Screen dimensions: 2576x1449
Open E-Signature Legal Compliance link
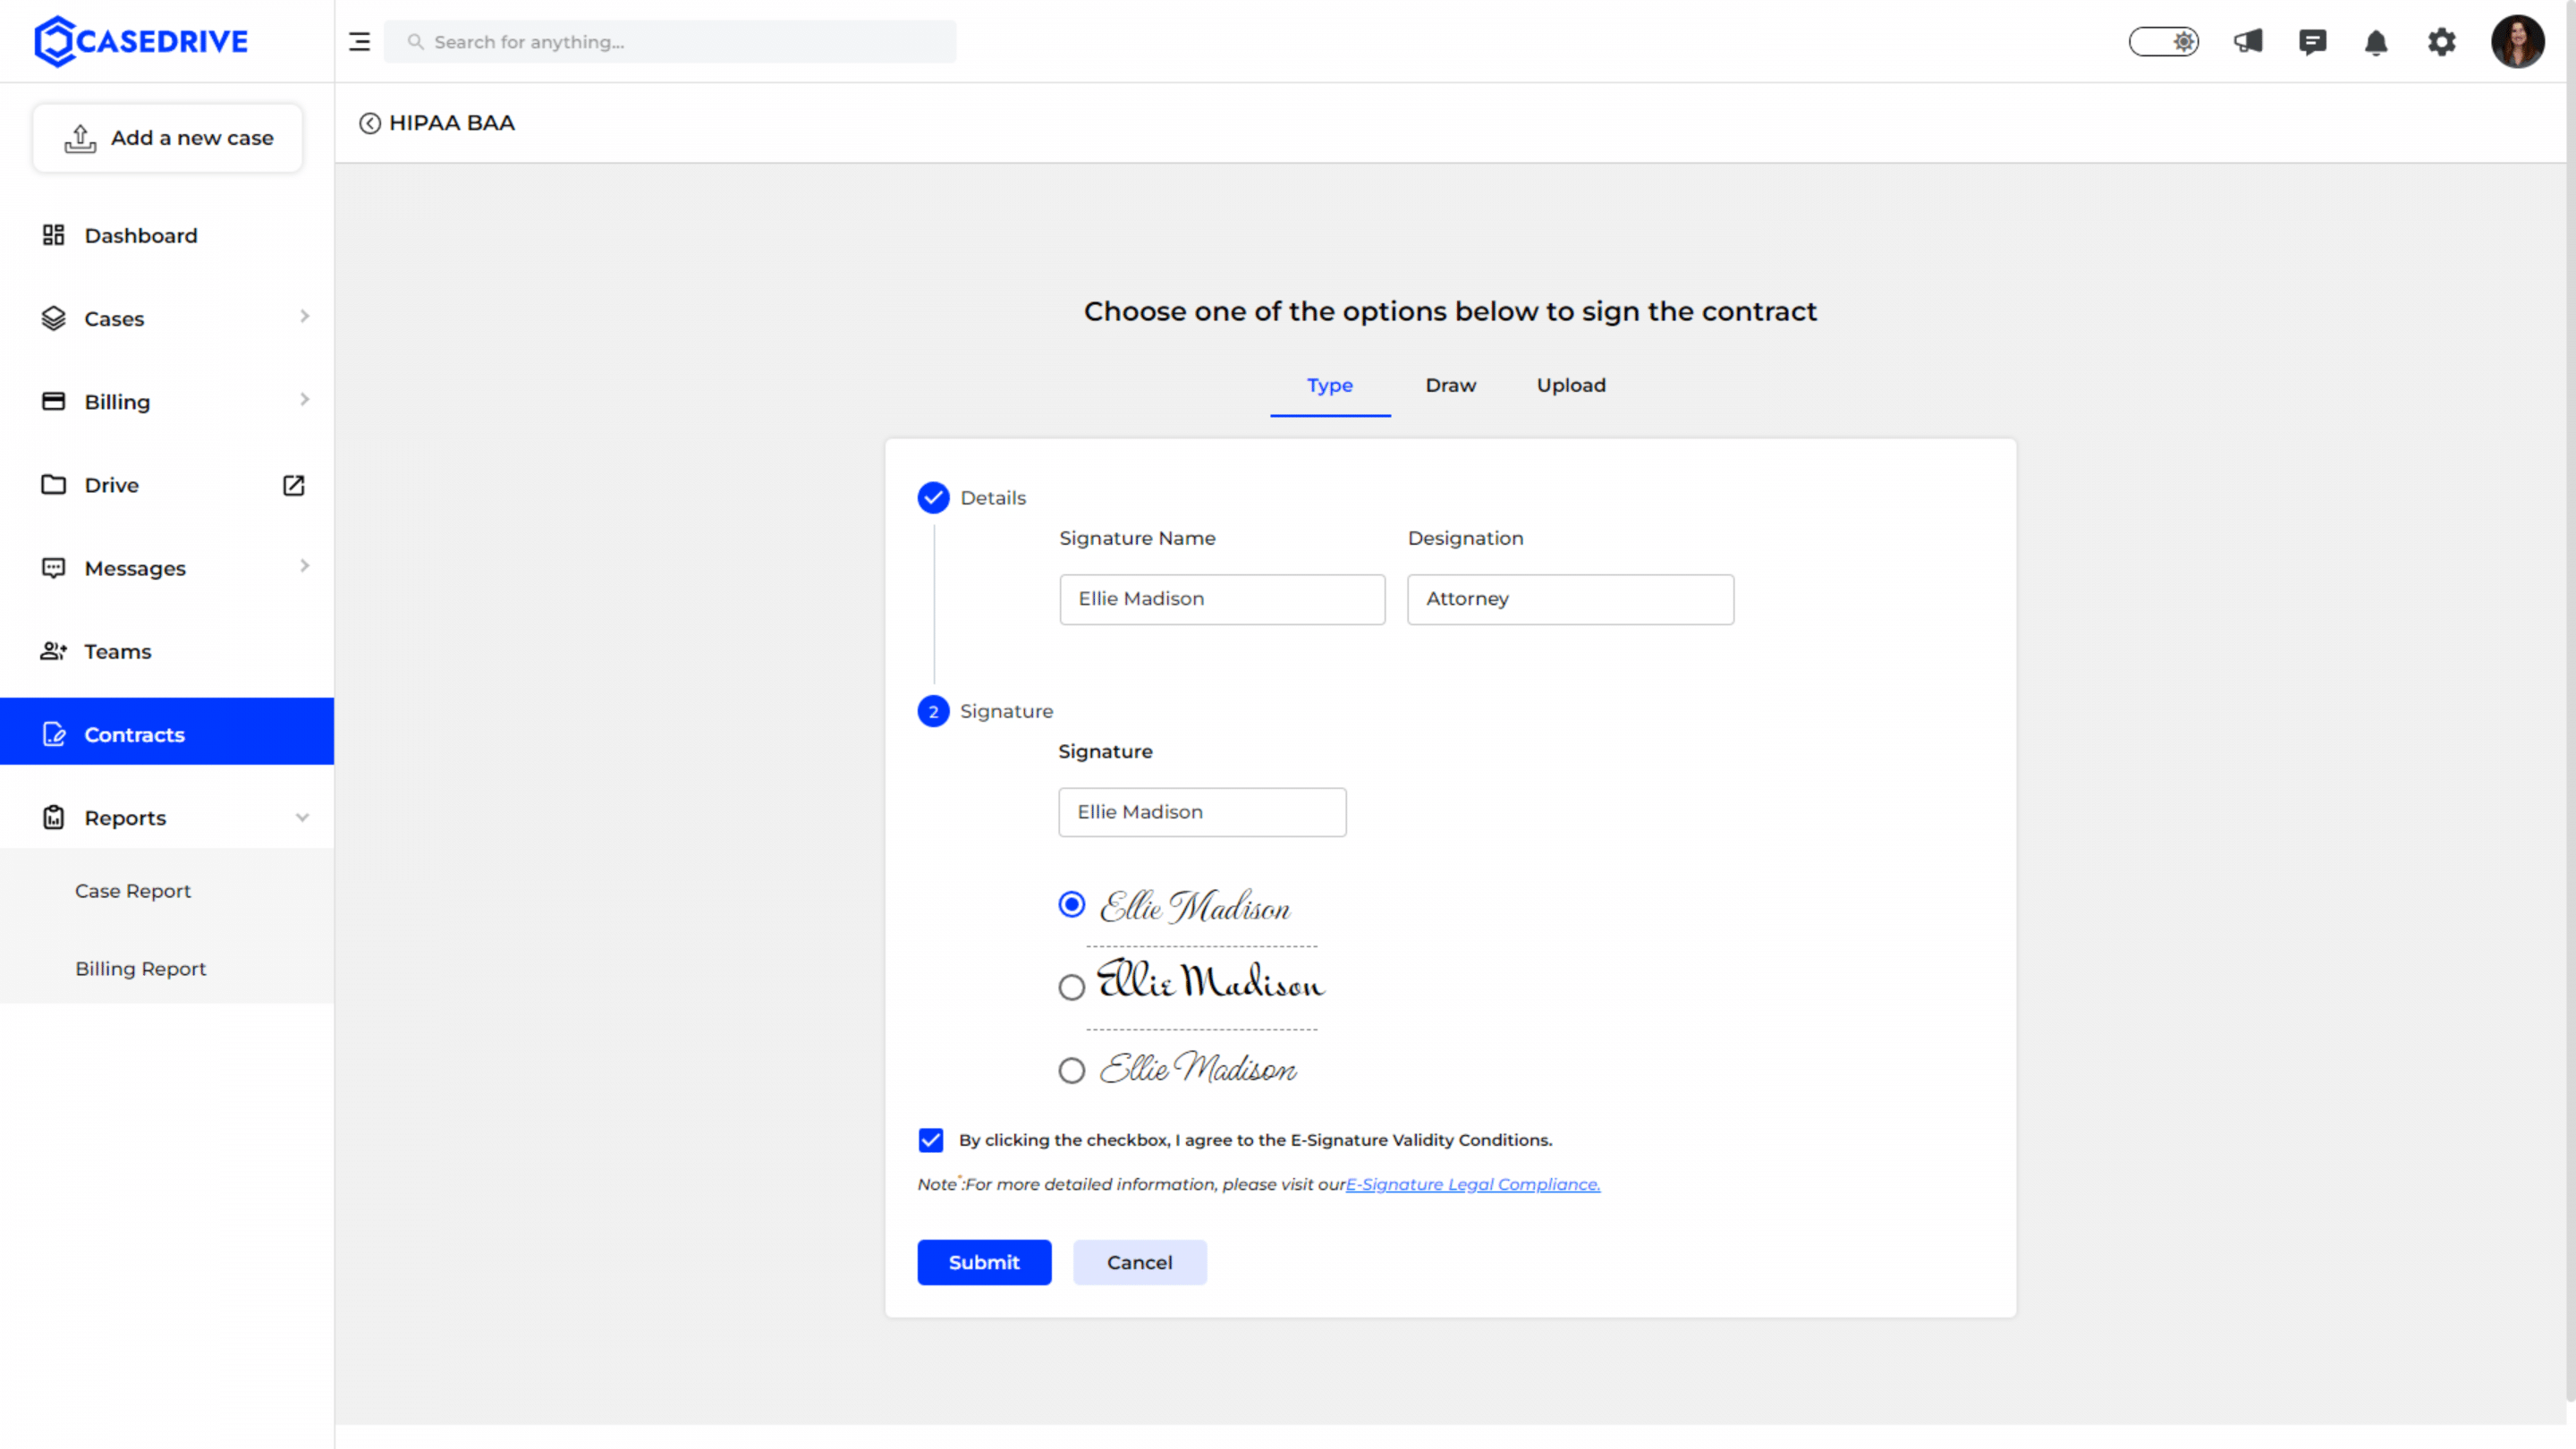click(1472, 1184)
